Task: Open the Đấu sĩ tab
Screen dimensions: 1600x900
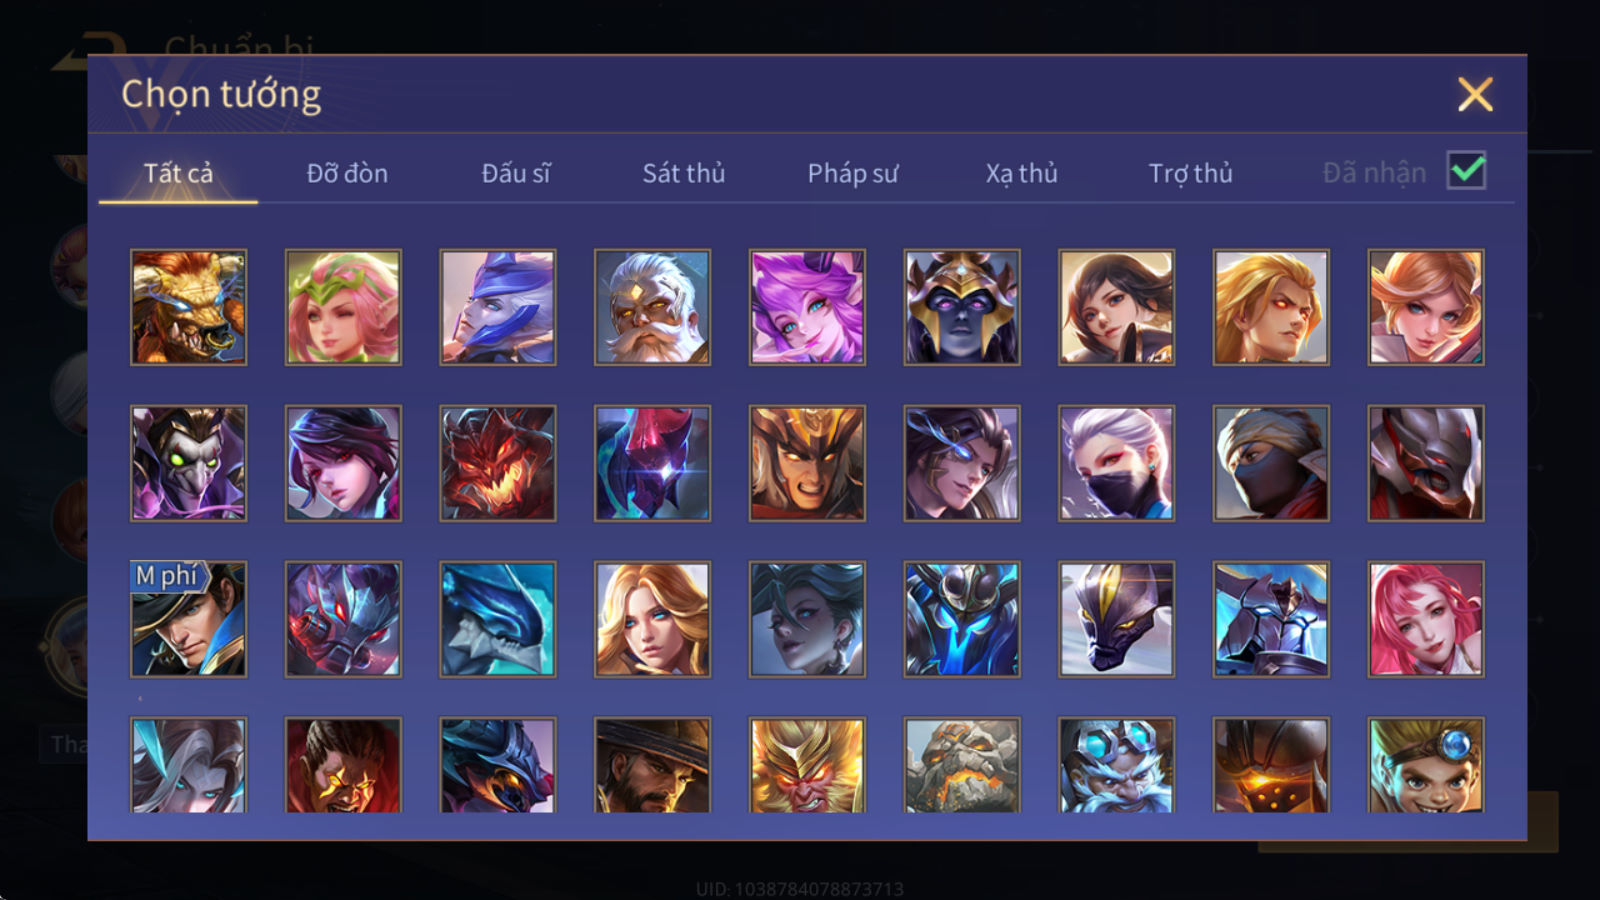Action: (x=516, y=173)
